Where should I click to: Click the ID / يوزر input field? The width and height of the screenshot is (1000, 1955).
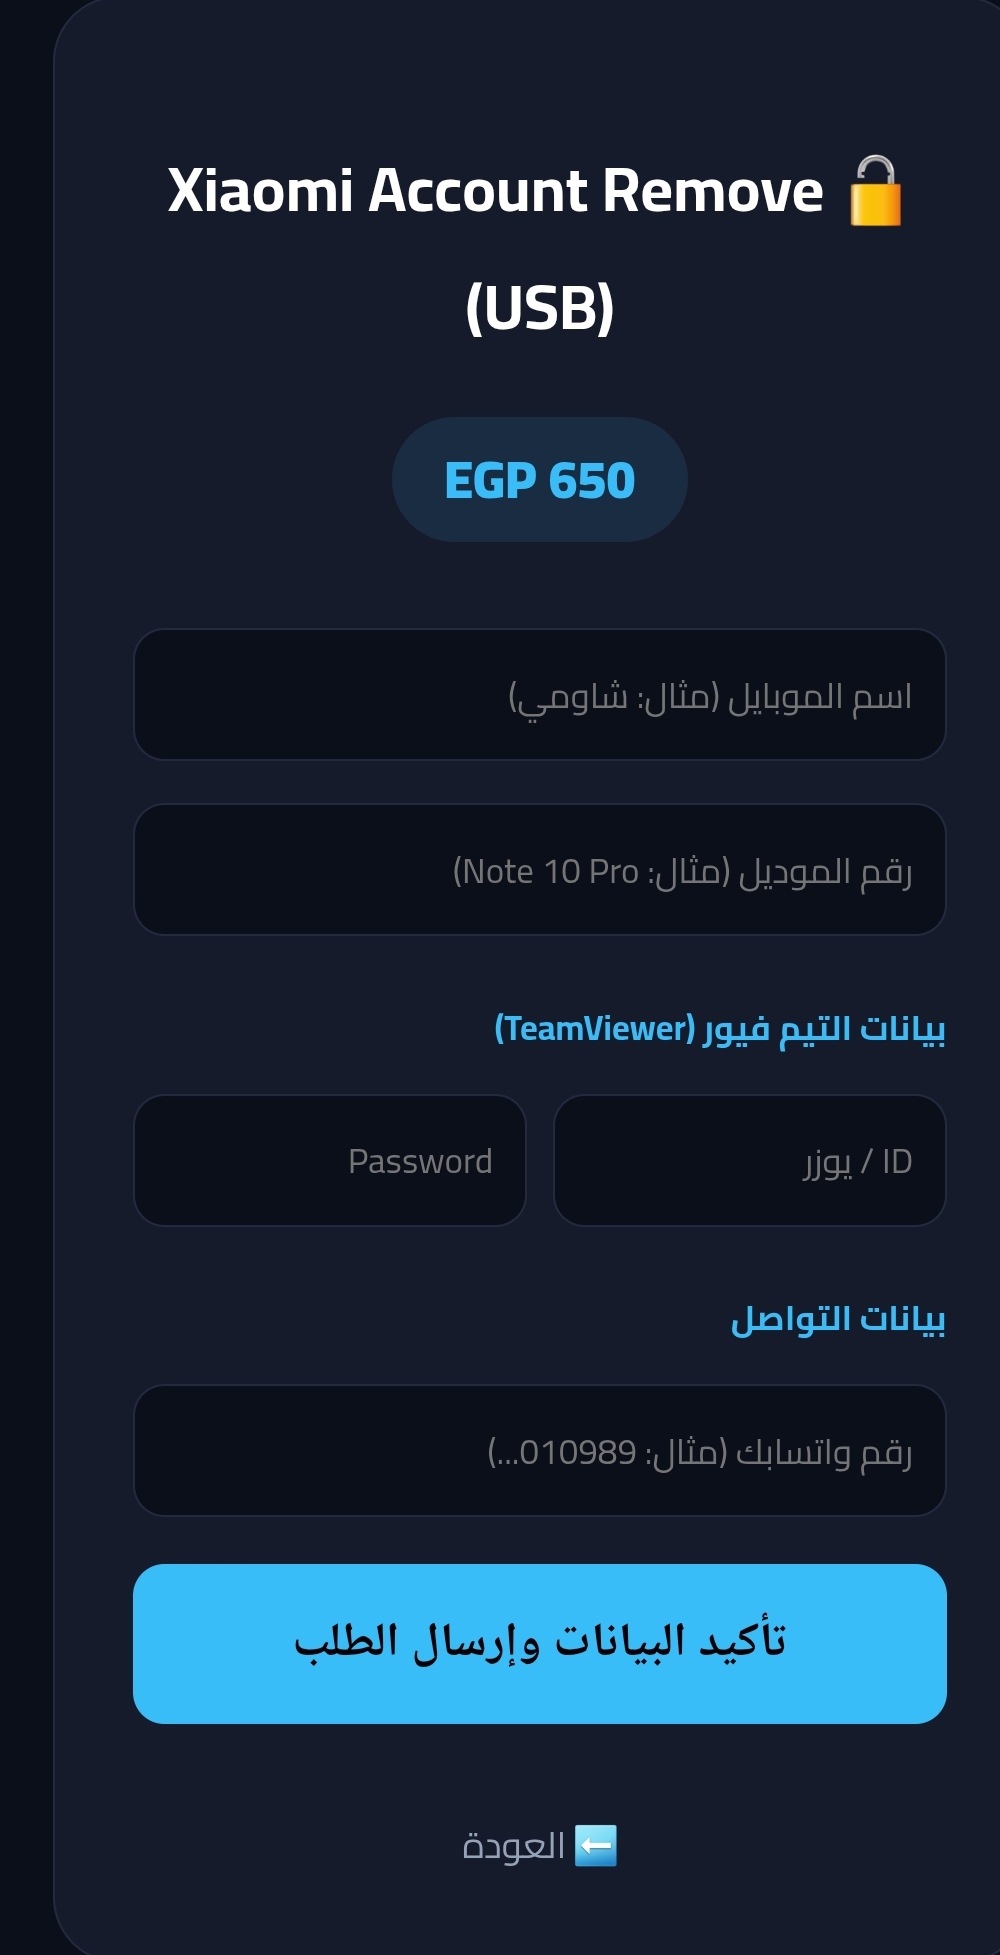point(750,1160)
